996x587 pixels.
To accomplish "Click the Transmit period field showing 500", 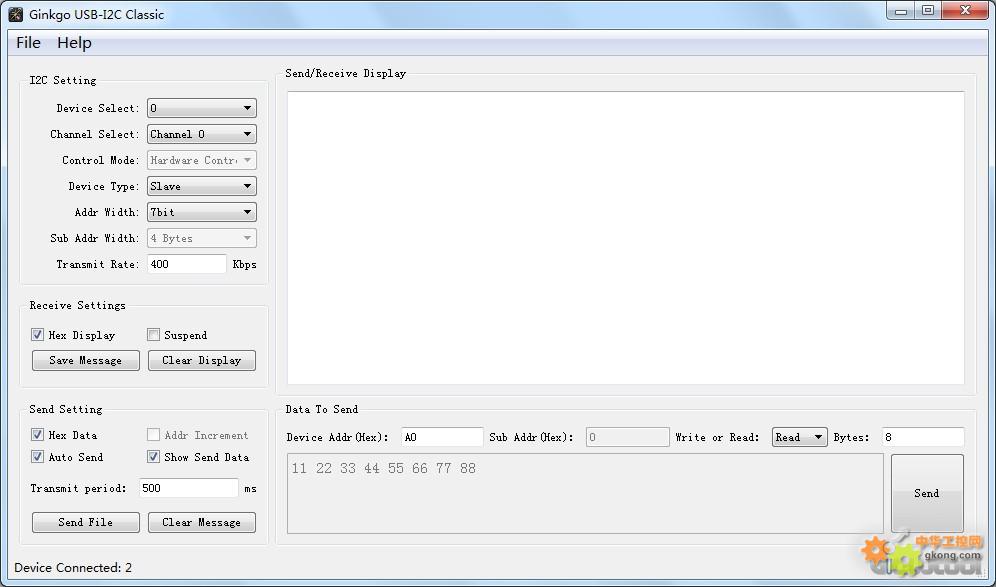I will pos(189,488).
